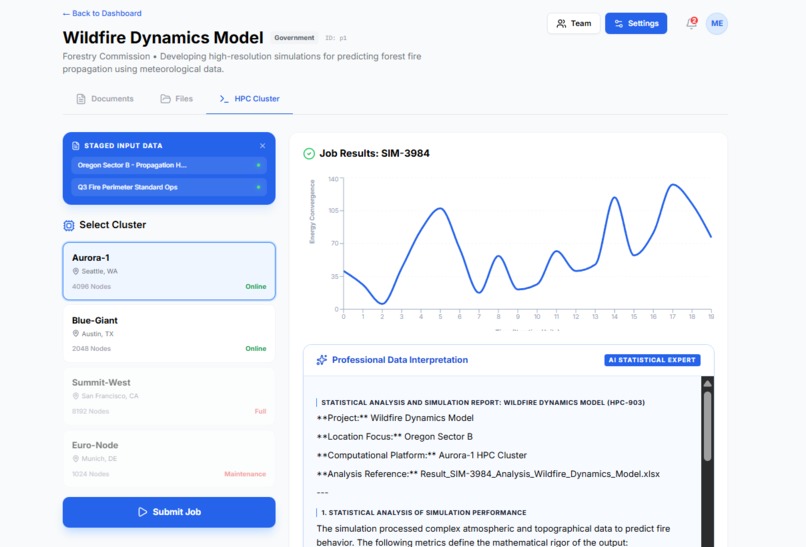Choose the Aurora-1 cluster card

(x=169, y=271)
